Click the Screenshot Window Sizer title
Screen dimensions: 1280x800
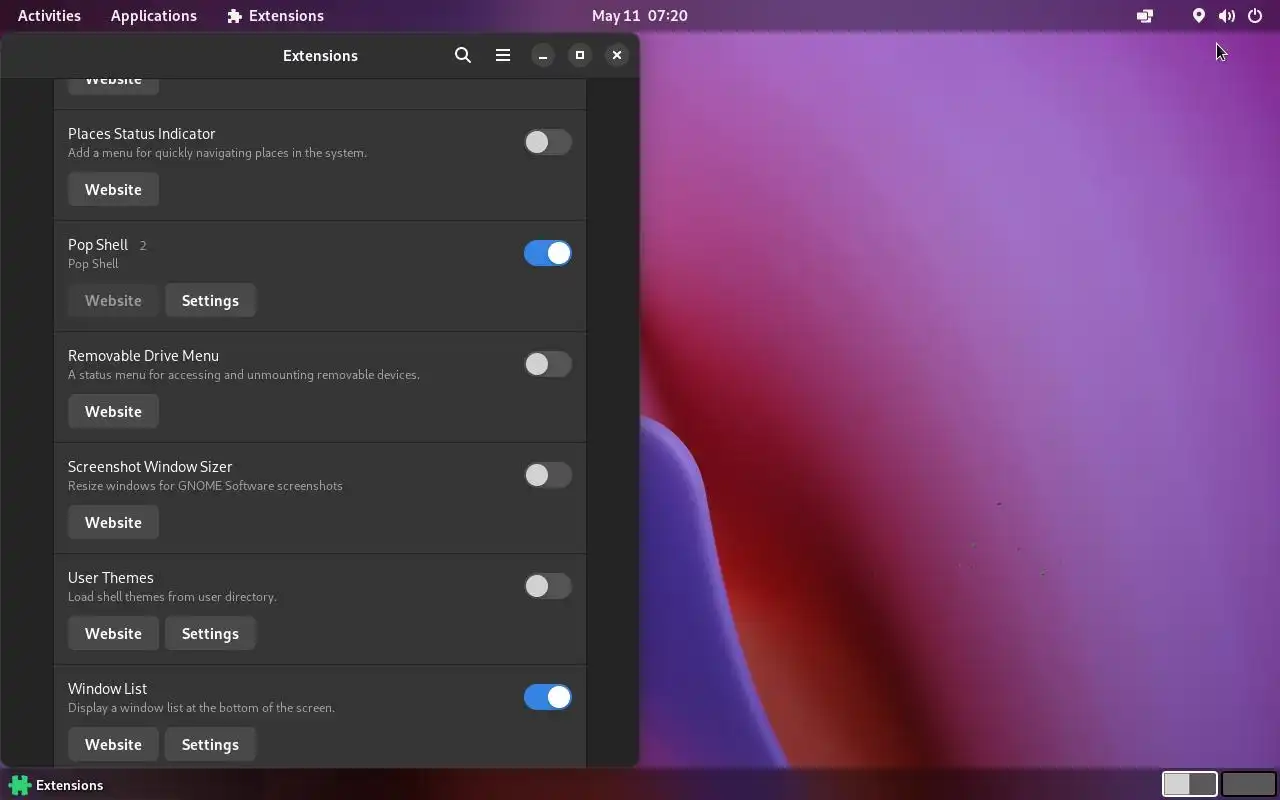[150, 467]
